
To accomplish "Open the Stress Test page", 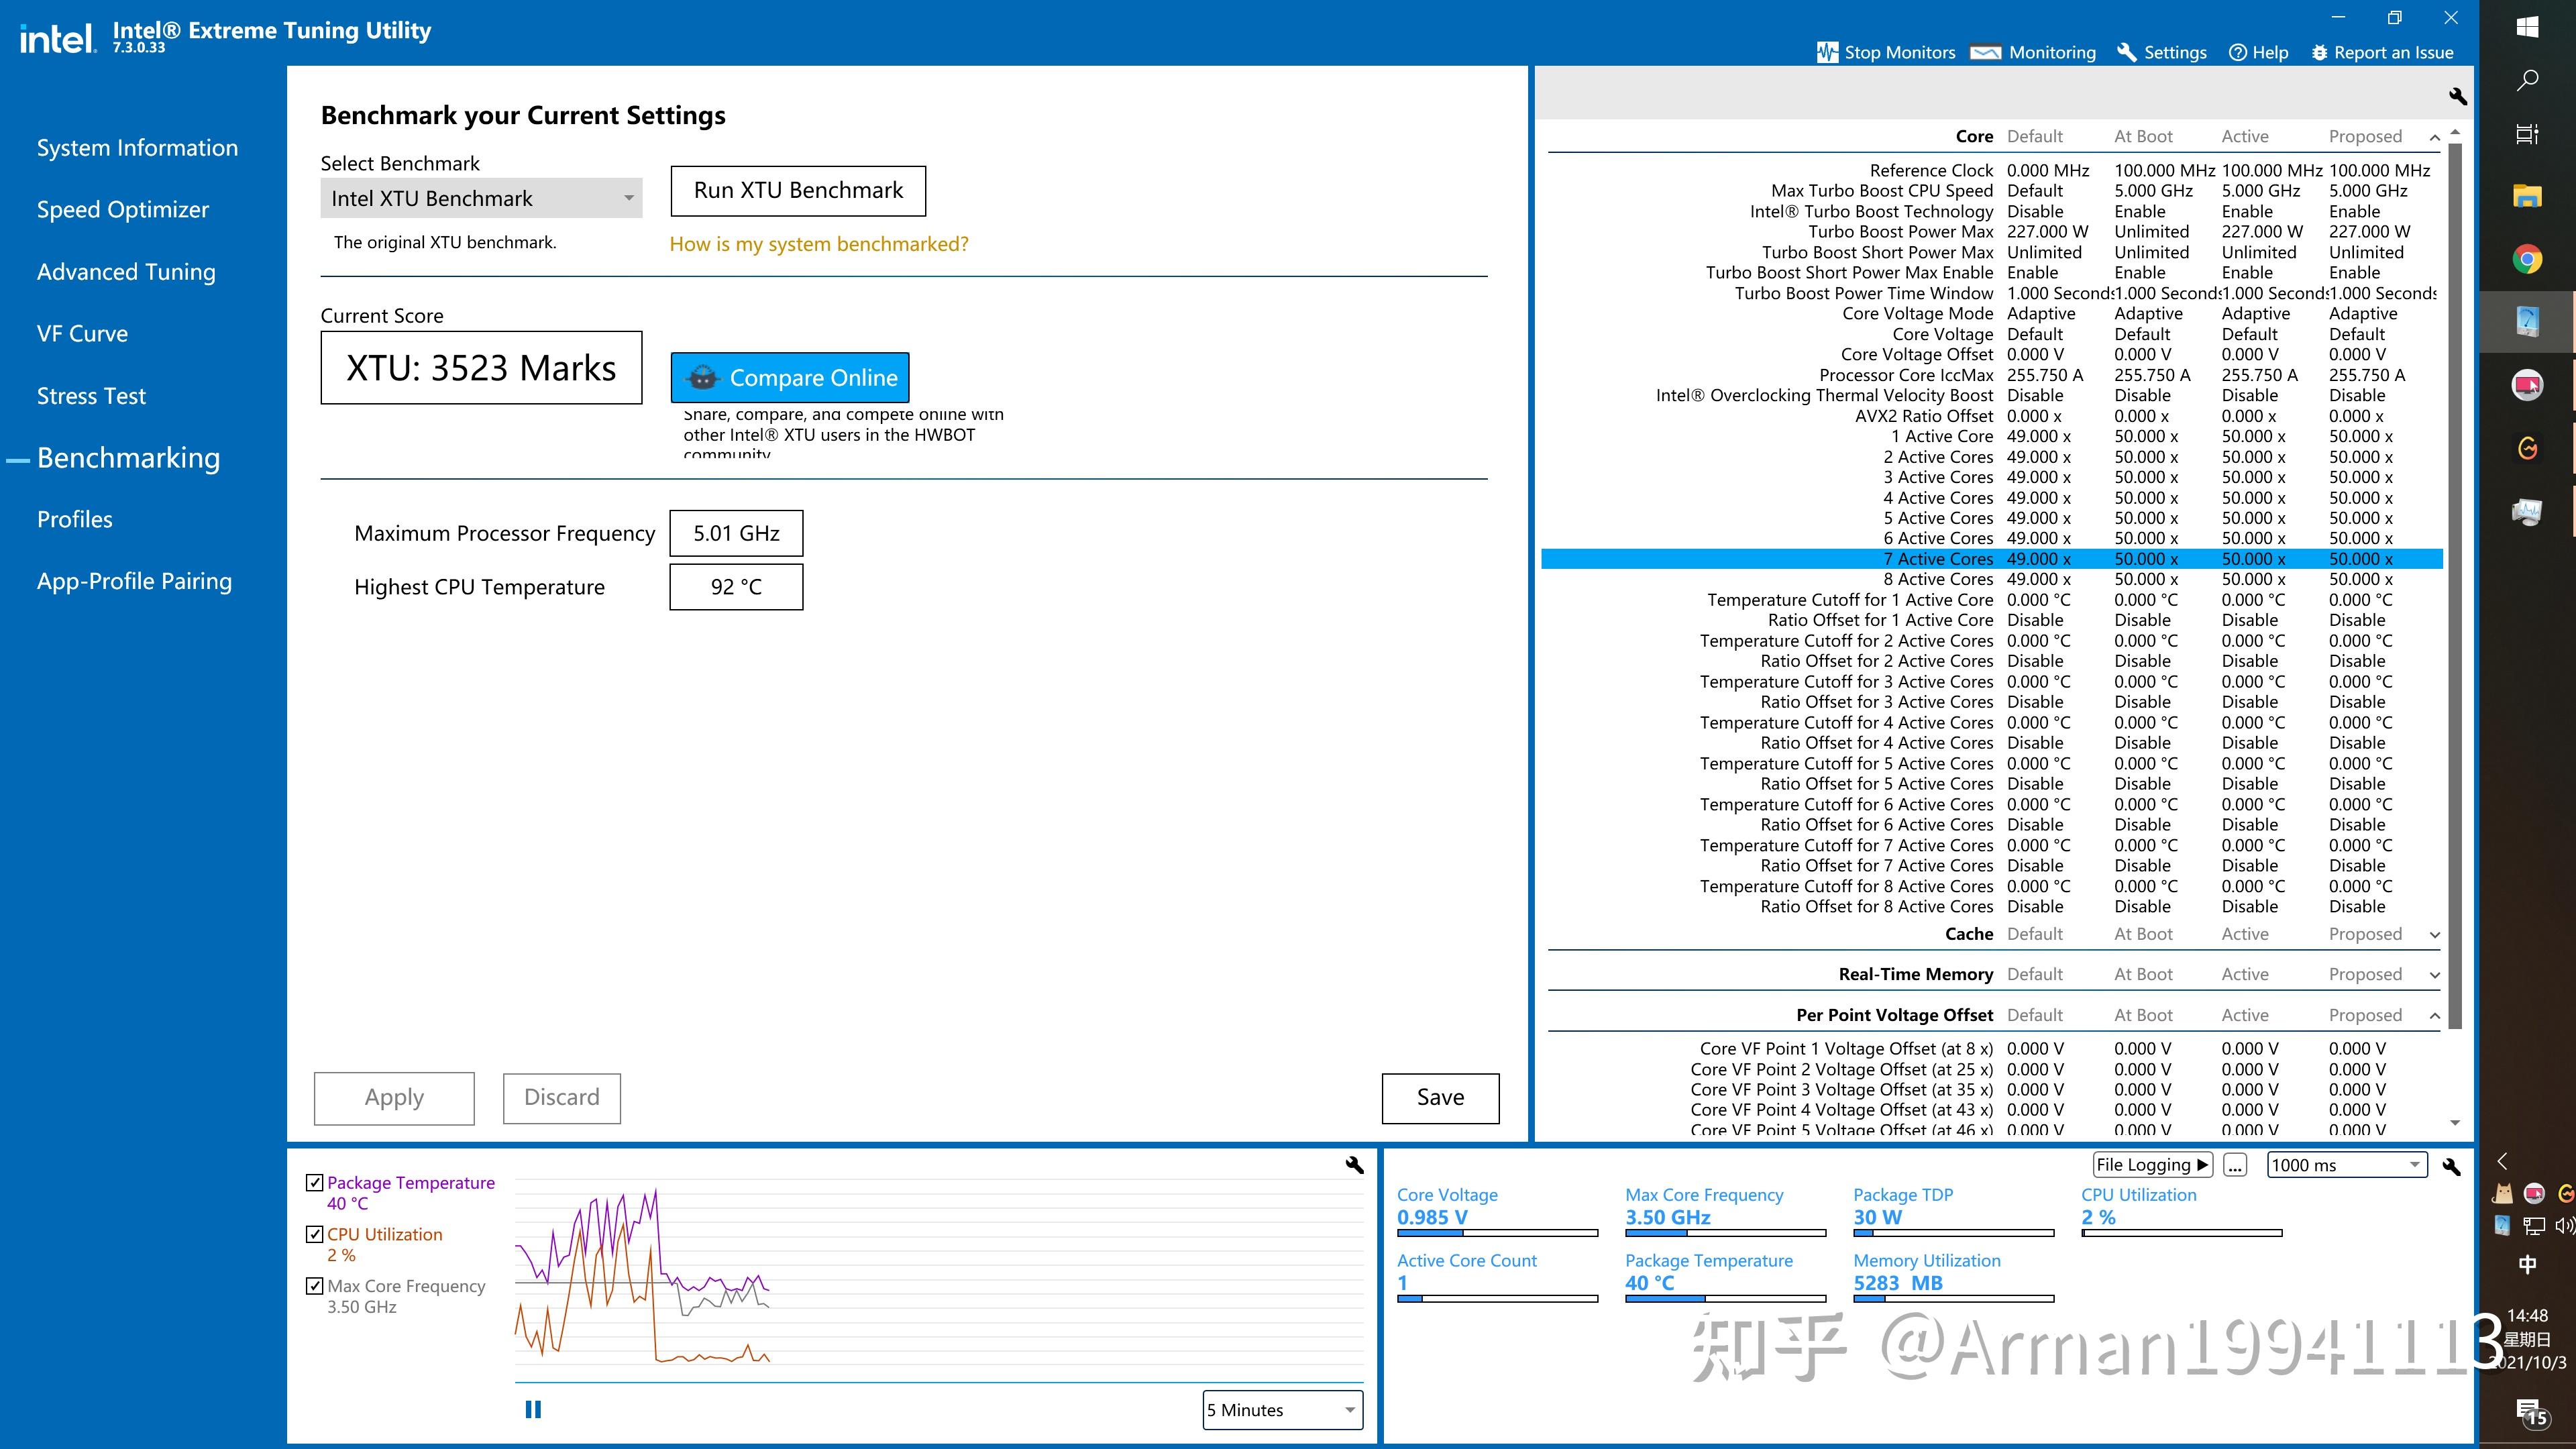I will pos(91,396).
